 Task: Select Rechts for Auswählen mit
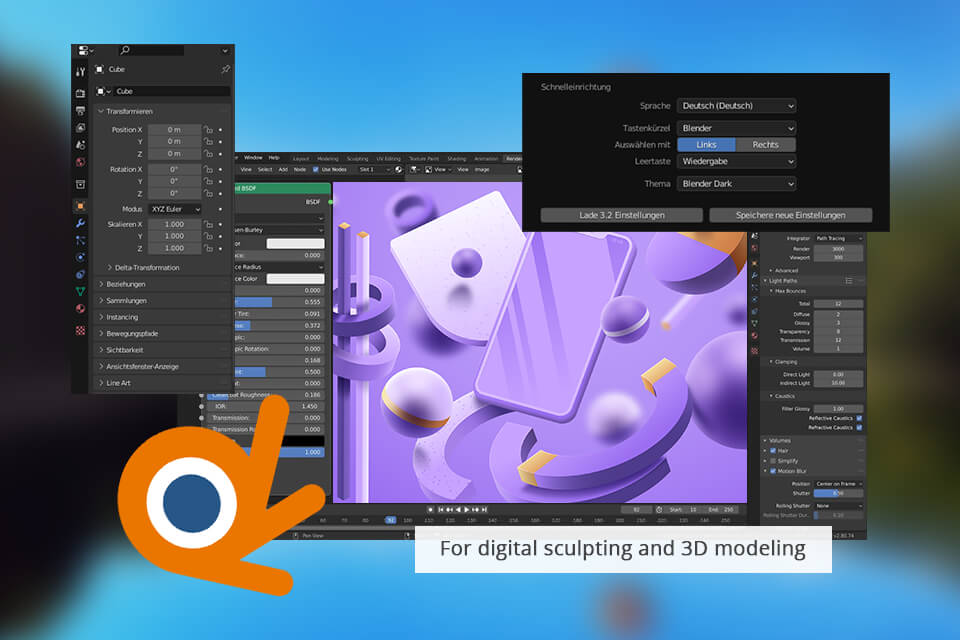[765, 145]
